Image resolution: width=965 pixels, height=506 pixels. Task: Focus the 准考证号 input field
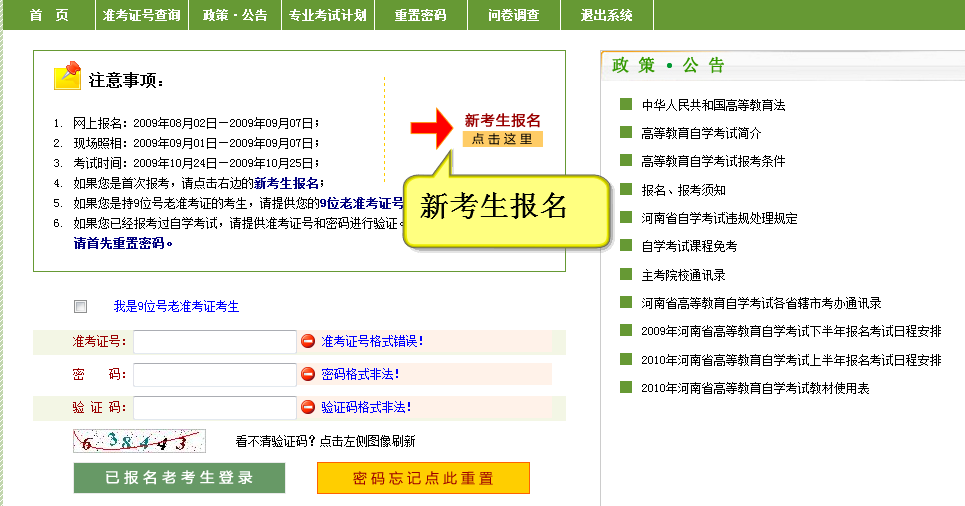[x=214, y=342]
